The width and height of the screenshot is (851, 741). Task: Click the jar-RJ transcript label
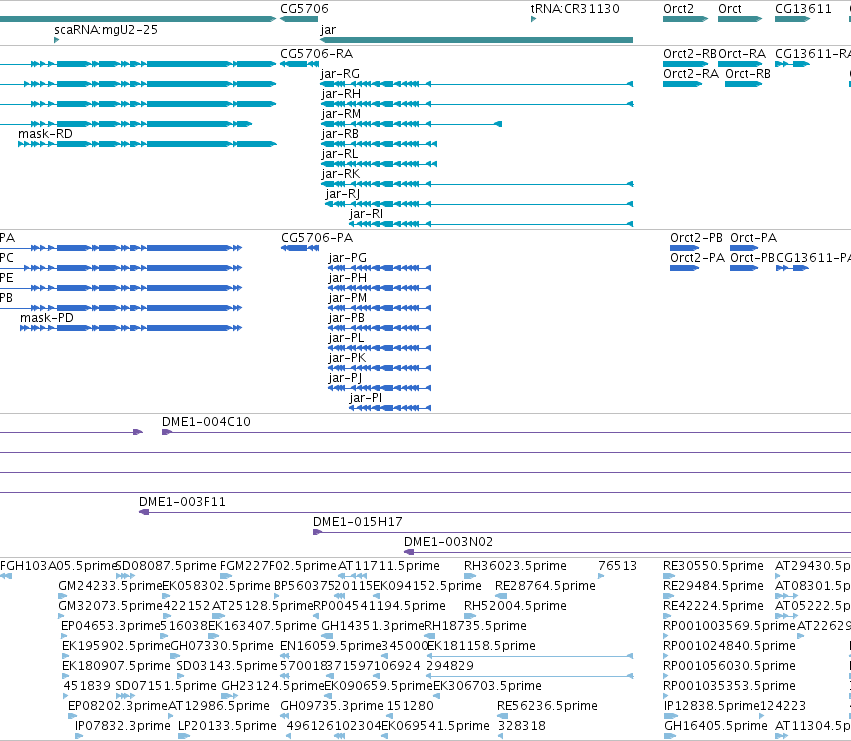pos(342,194)
